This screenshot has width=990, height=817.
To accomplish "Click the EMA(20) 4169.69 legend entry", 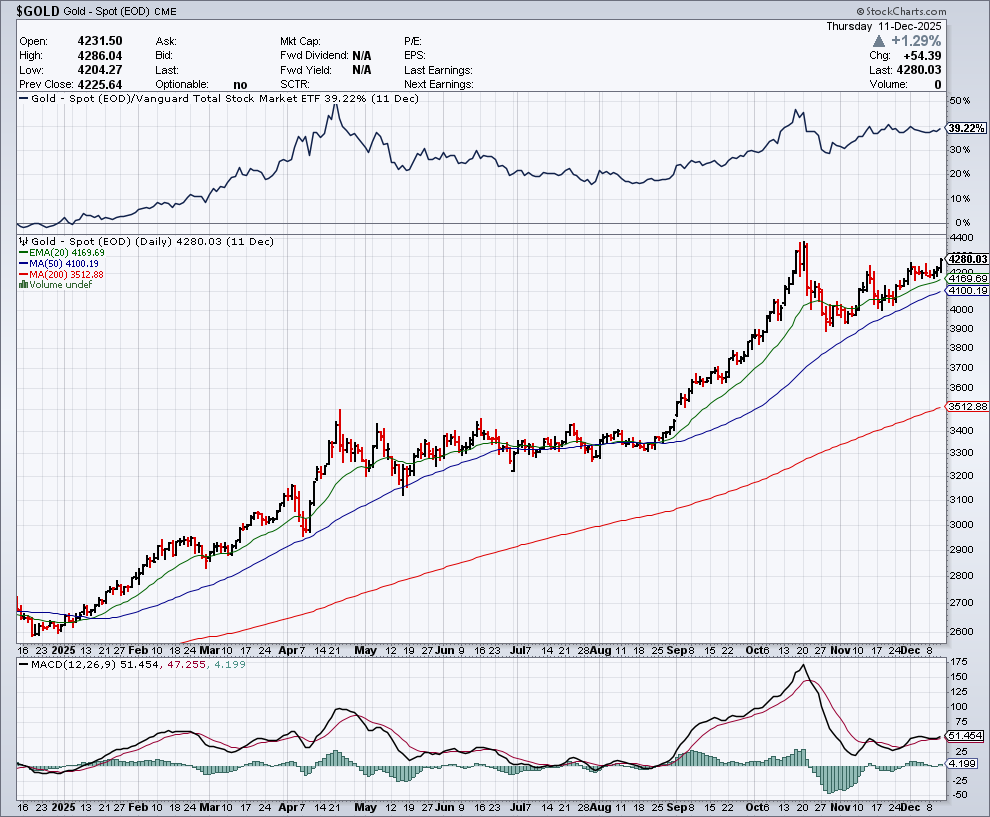I will coord(61,253).
